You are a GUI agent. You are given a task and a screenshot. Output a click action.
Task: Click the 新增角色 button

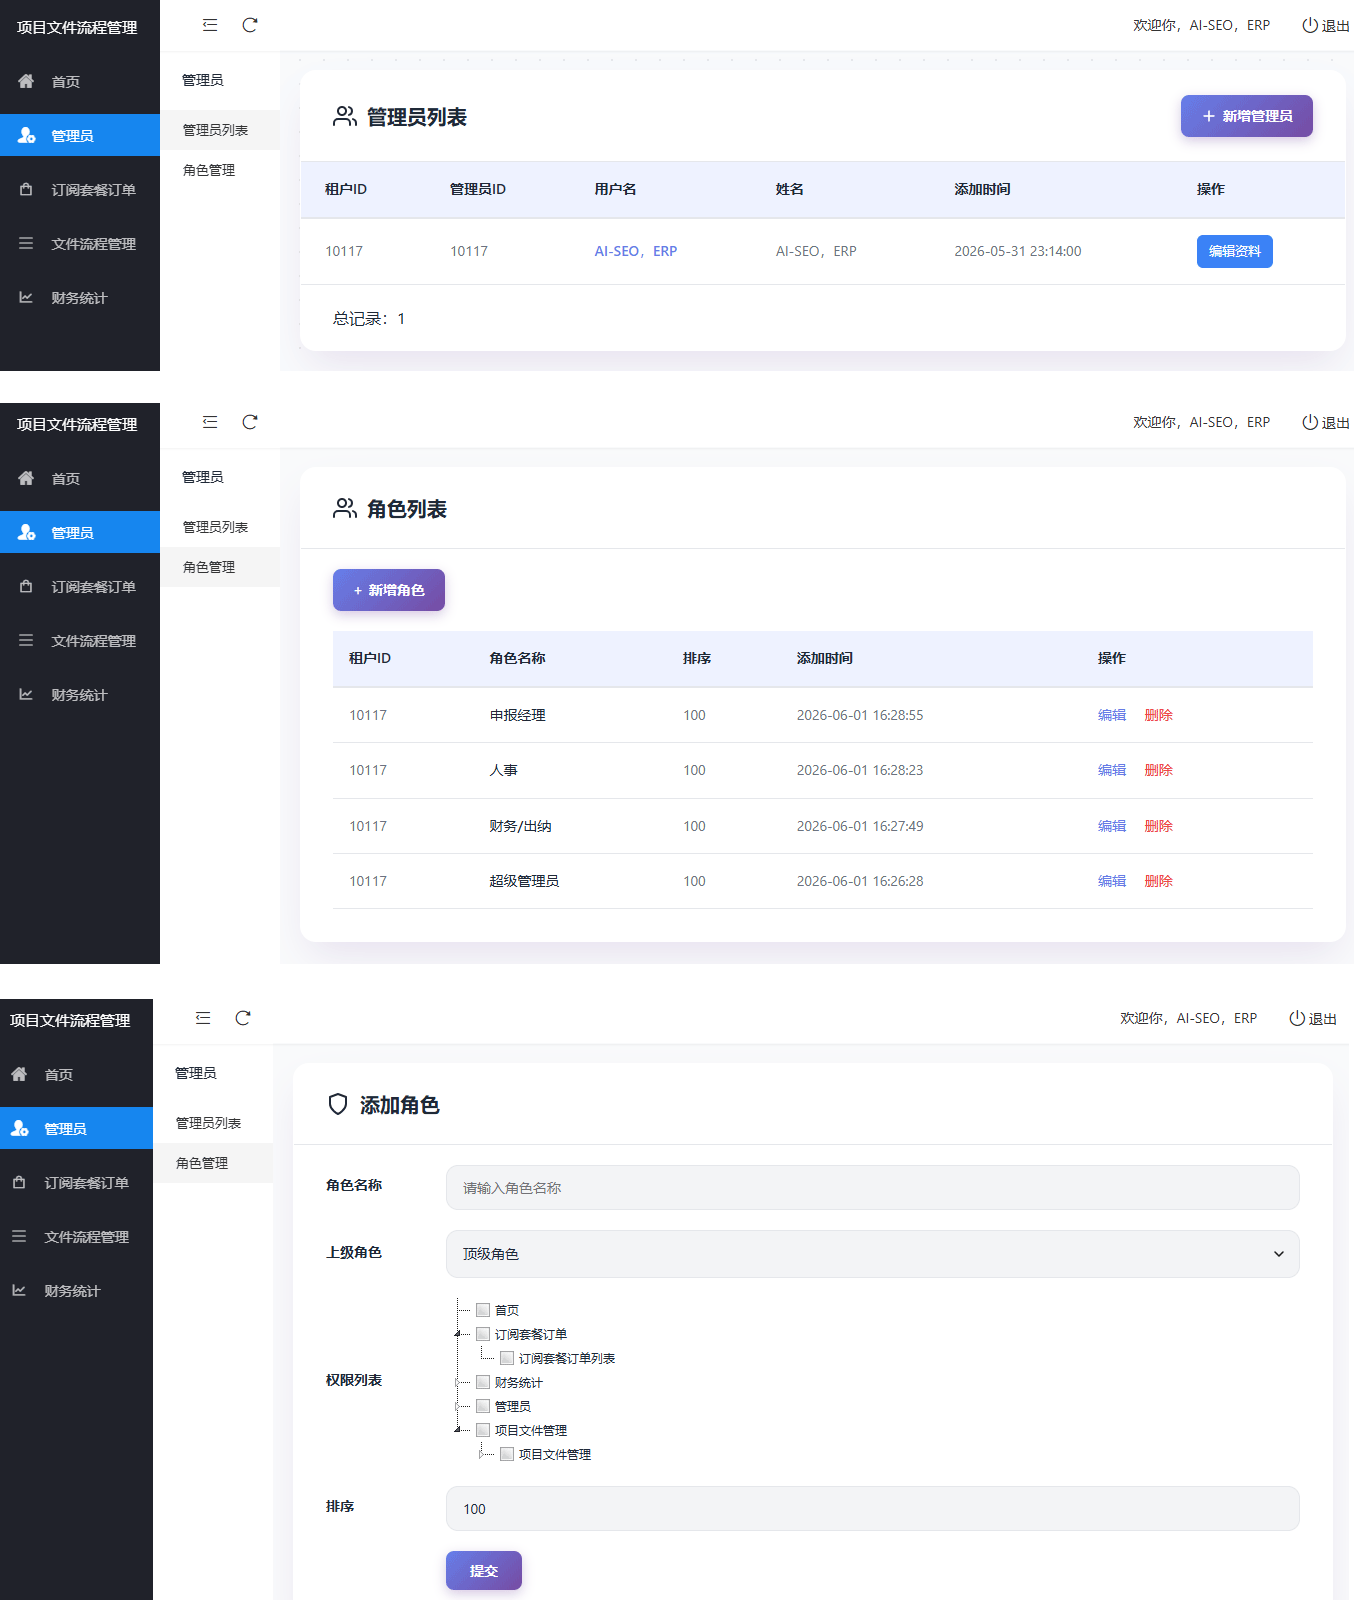click(388, 590)
